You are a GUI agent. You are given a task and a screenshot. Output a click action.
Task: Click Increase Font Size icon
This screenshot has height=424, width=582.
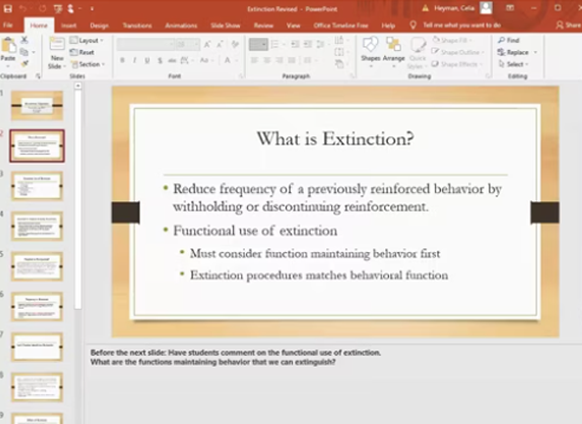(207, 45)
